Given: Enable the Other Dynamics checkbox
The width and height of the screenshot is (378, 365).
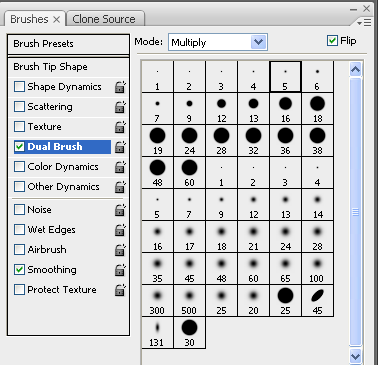Looking at the screenshot, I should point(19,187).
